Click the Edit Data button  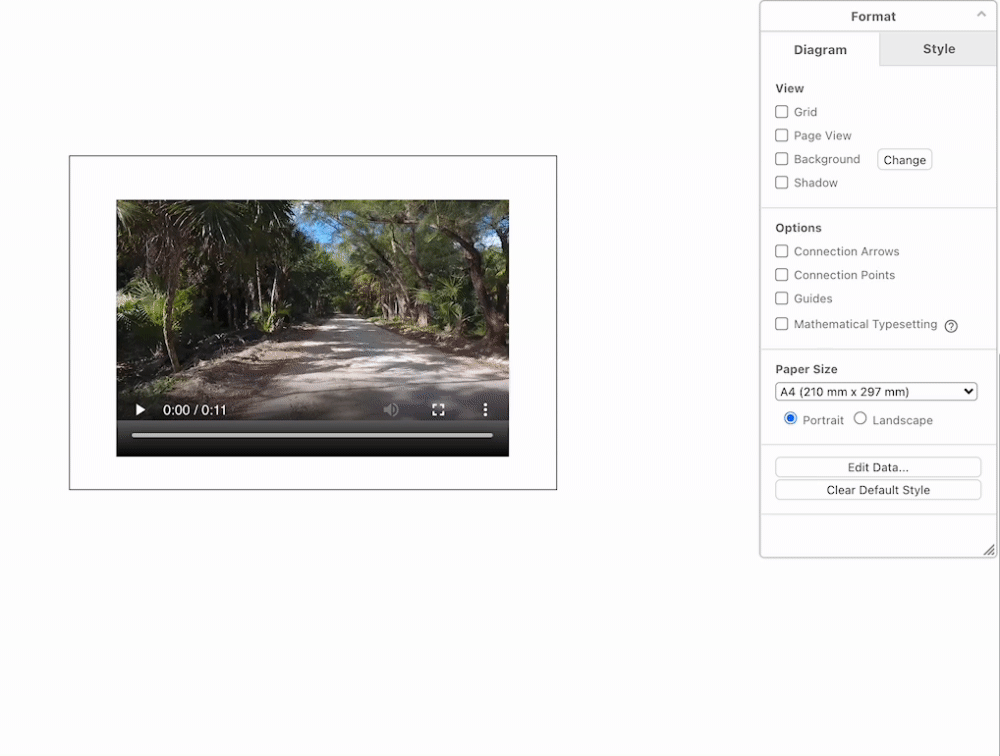878,467
